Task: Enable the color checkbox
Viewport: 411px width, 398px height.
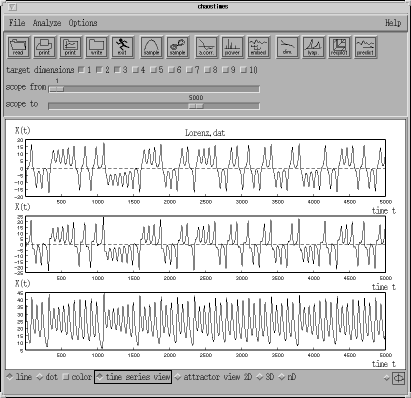Action: coord(66,377)
